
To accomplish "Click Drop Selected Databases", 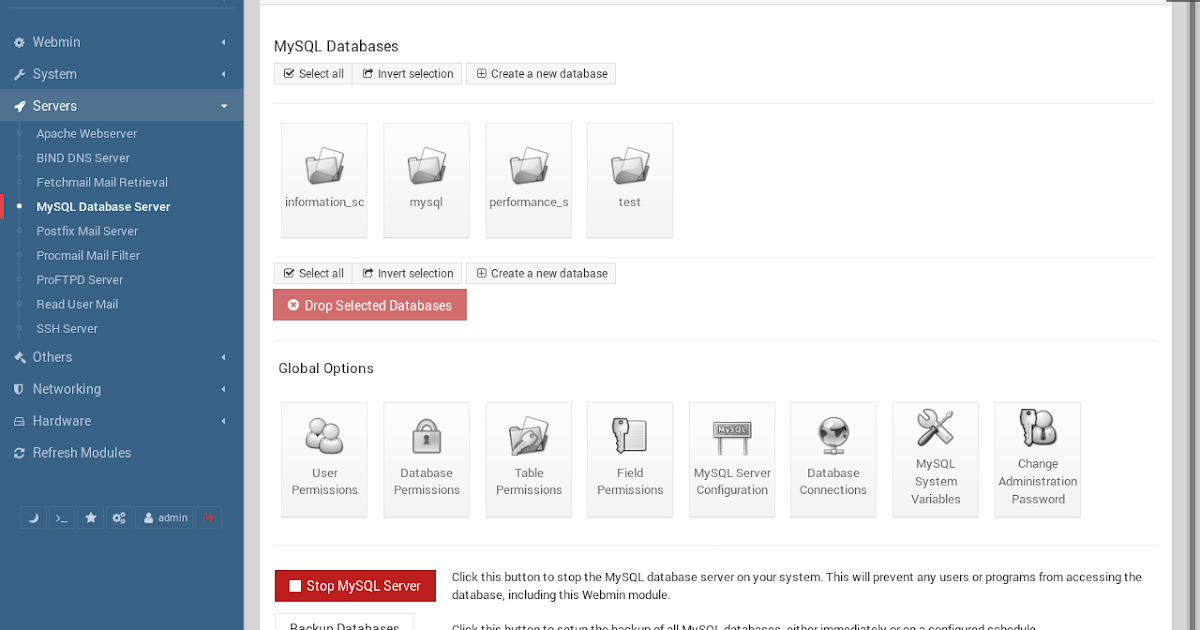I will (x=369, y=305).
